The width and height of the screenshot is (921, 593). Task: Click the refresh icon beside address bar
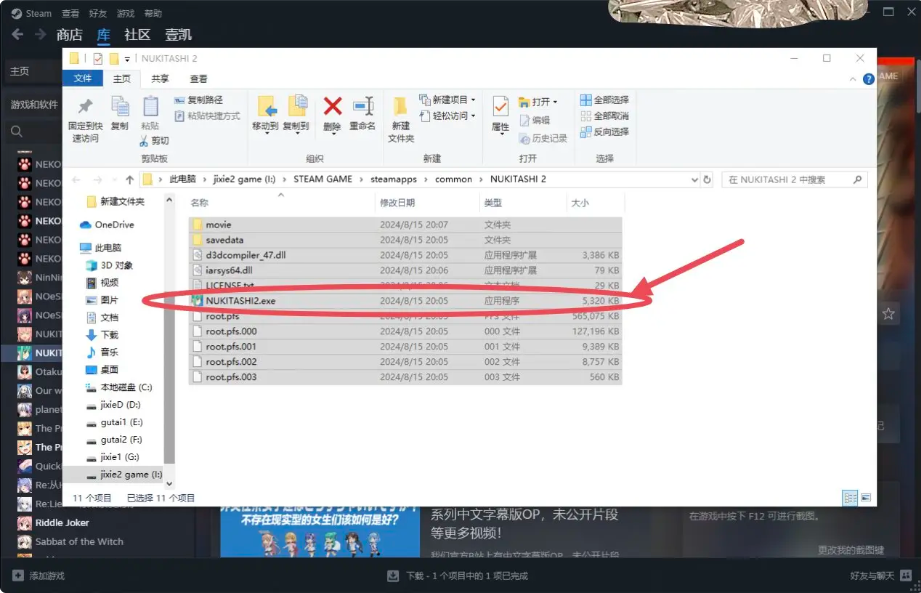pyautogui.click(x=708, y=180)
